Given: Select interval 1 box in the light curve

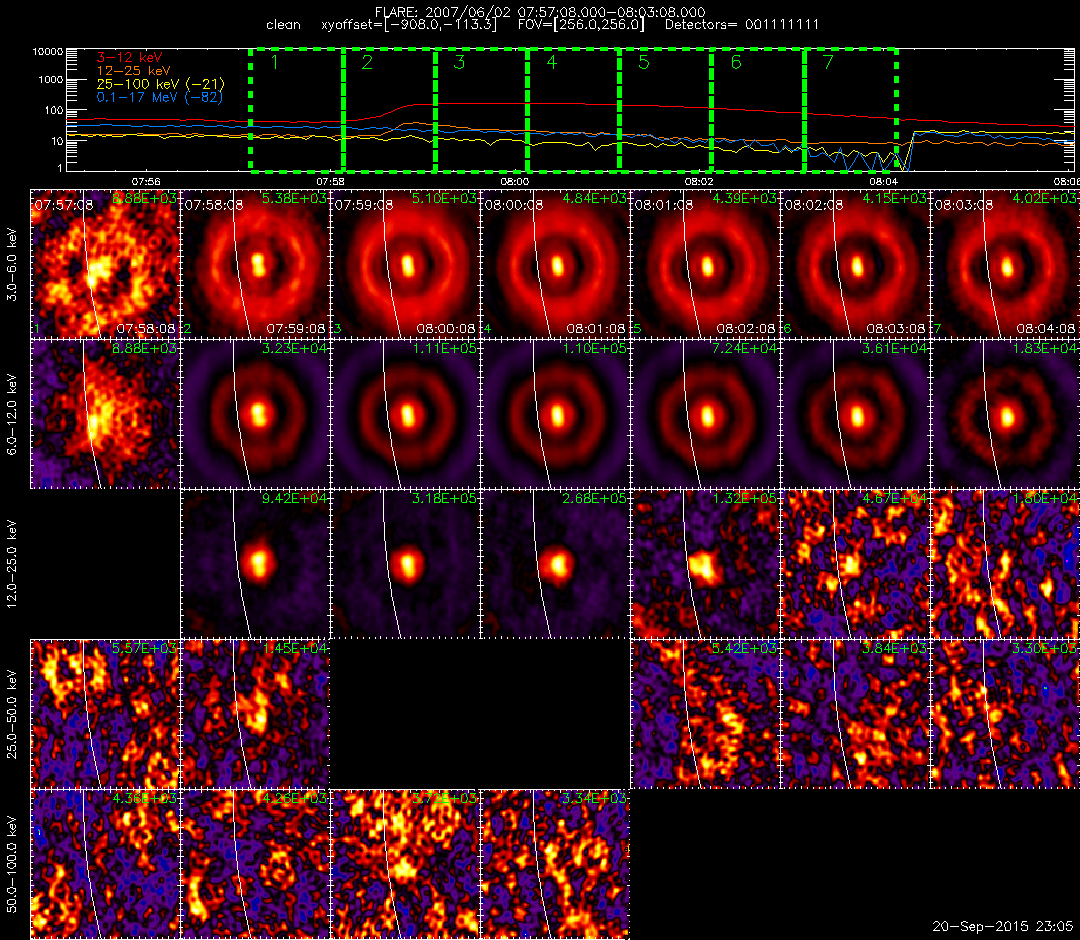Looking at the screenshot, I should (297, 109).
